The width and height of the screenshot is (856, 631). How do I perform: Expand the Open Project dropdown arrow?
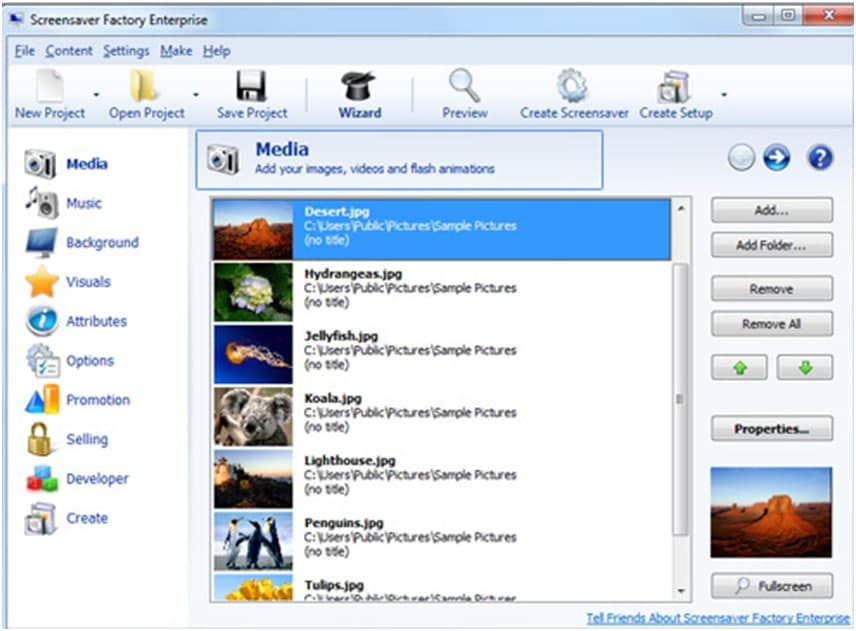[196, 95]
